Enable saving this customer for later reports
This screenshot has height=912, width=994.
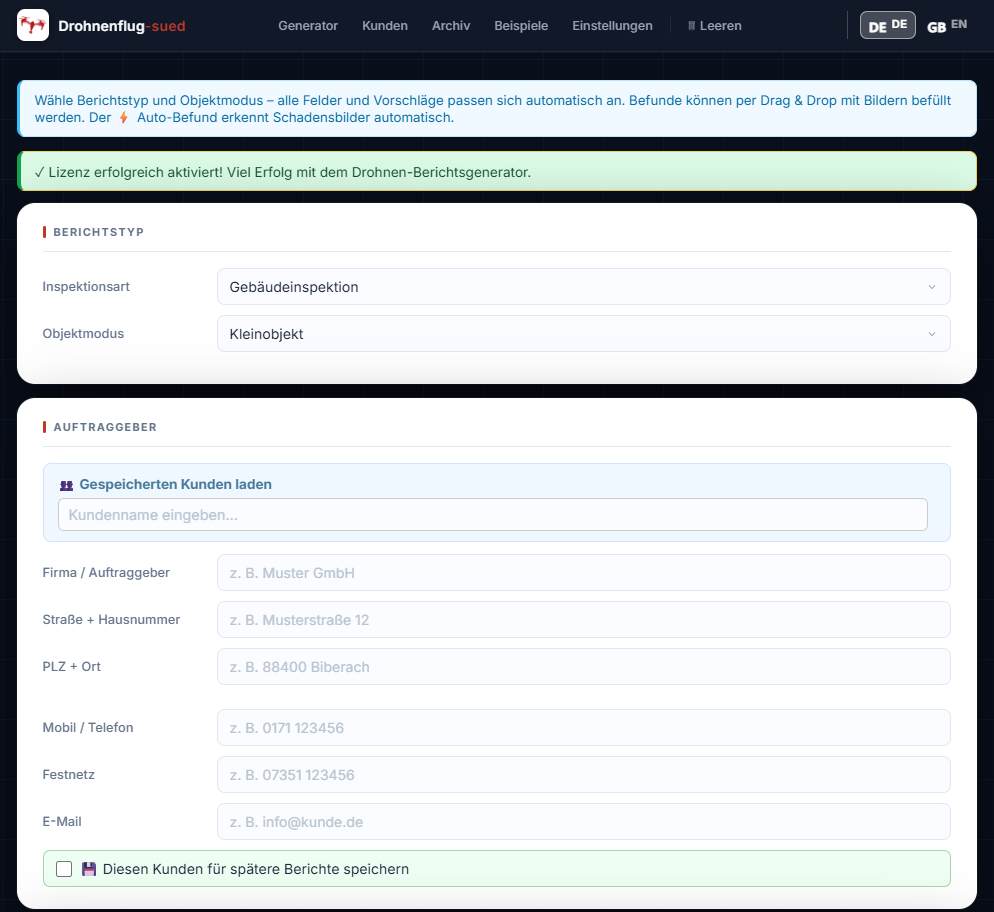[64, 869]
